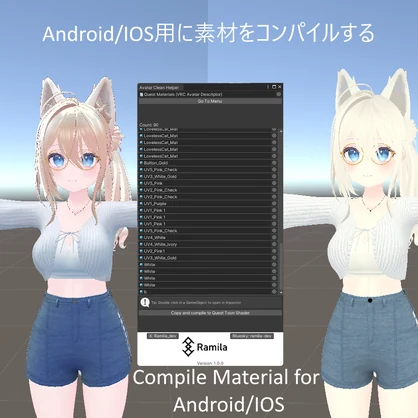Open the window's three-dot options menu

(268, 87)
